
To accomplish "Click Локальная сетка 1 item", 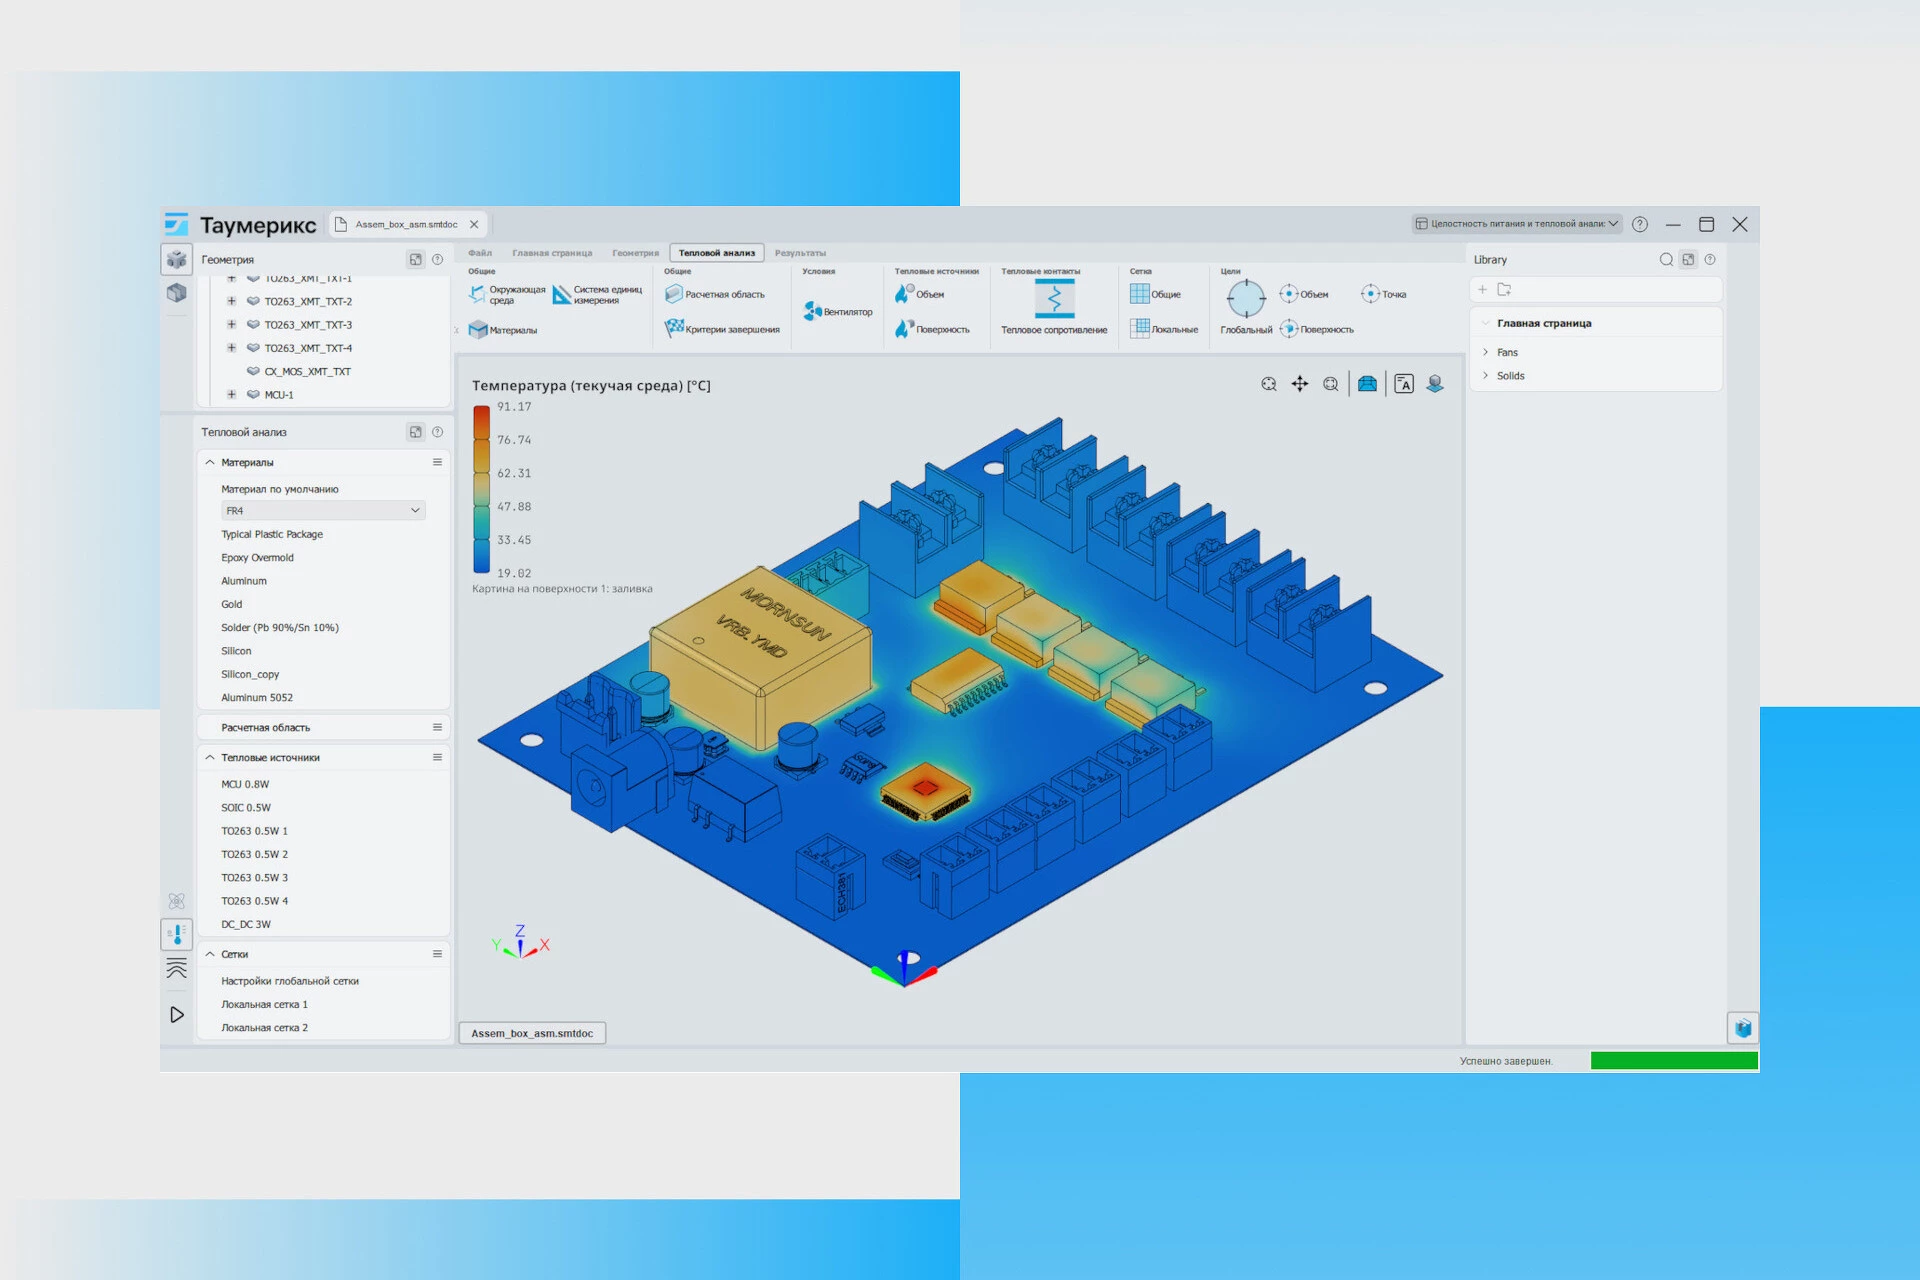I will (x=264, y=1004).
